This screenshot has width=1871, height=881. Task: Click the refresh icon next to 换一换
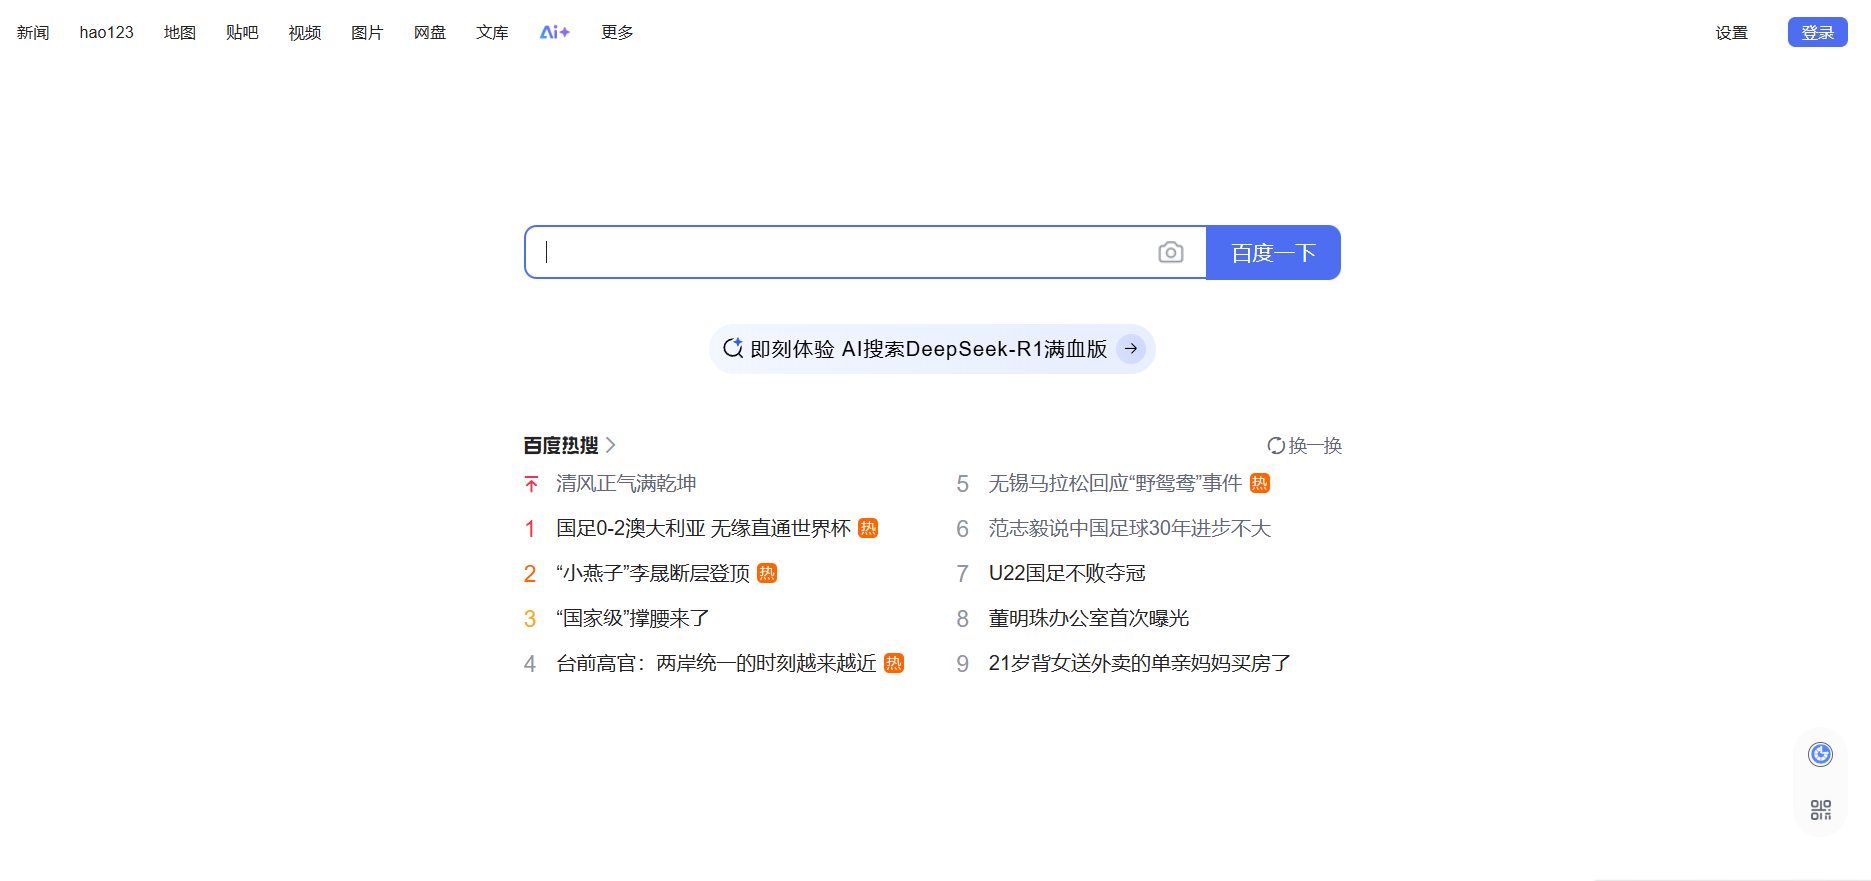[x=1276, y=446]
